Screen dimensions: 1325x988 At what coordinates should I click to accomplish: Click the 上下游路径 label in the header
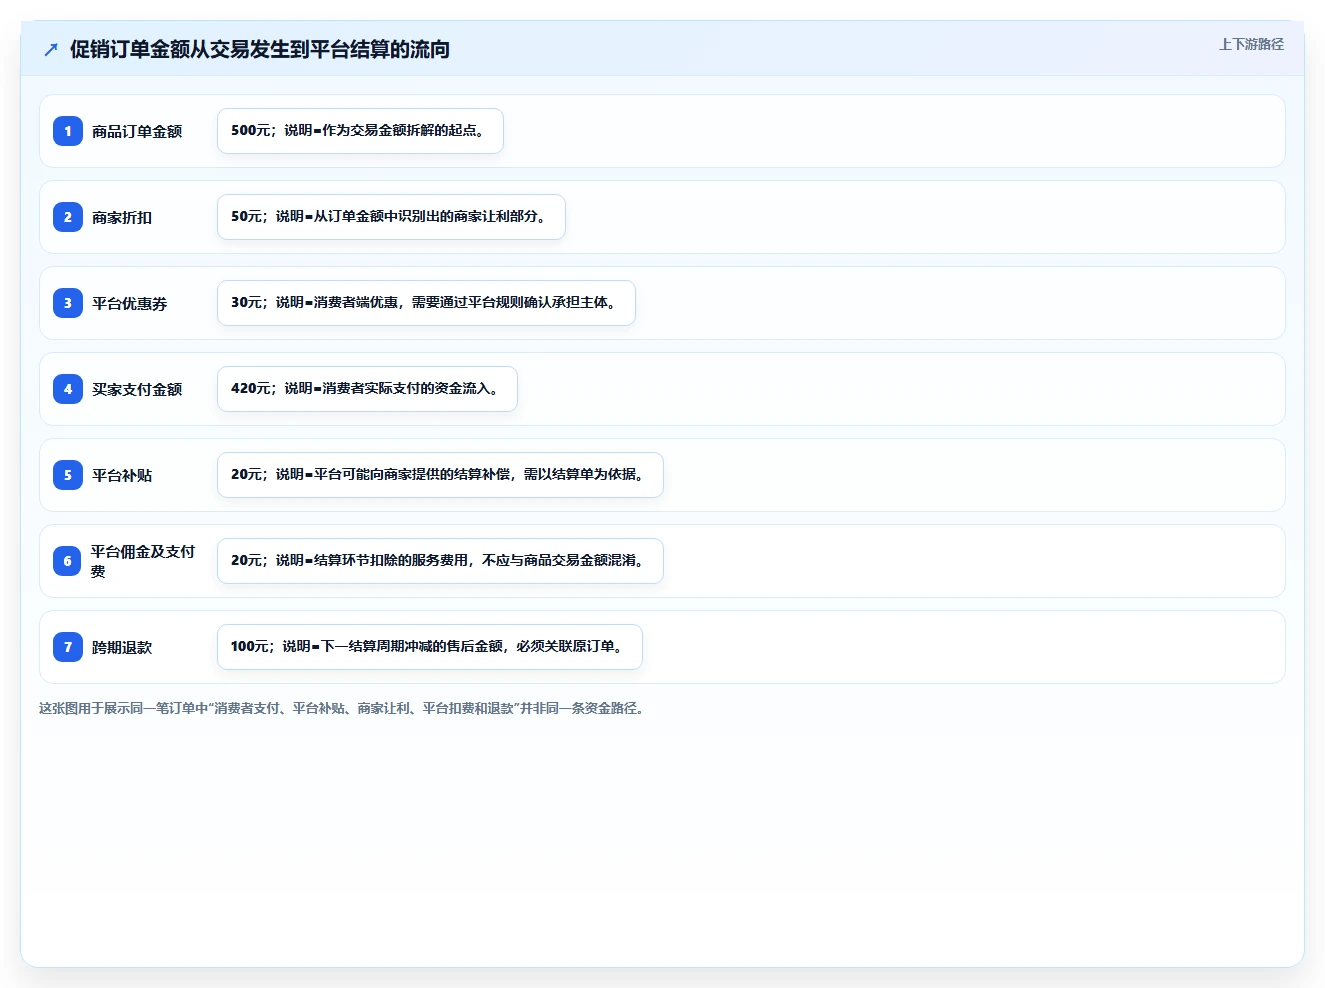1251,44
